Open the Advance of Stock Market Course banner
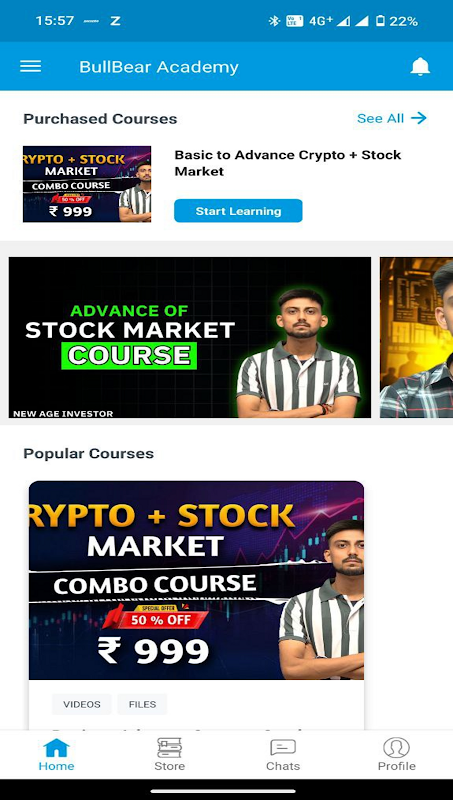This screenshot has height=800, width=453. pos(190,337)
